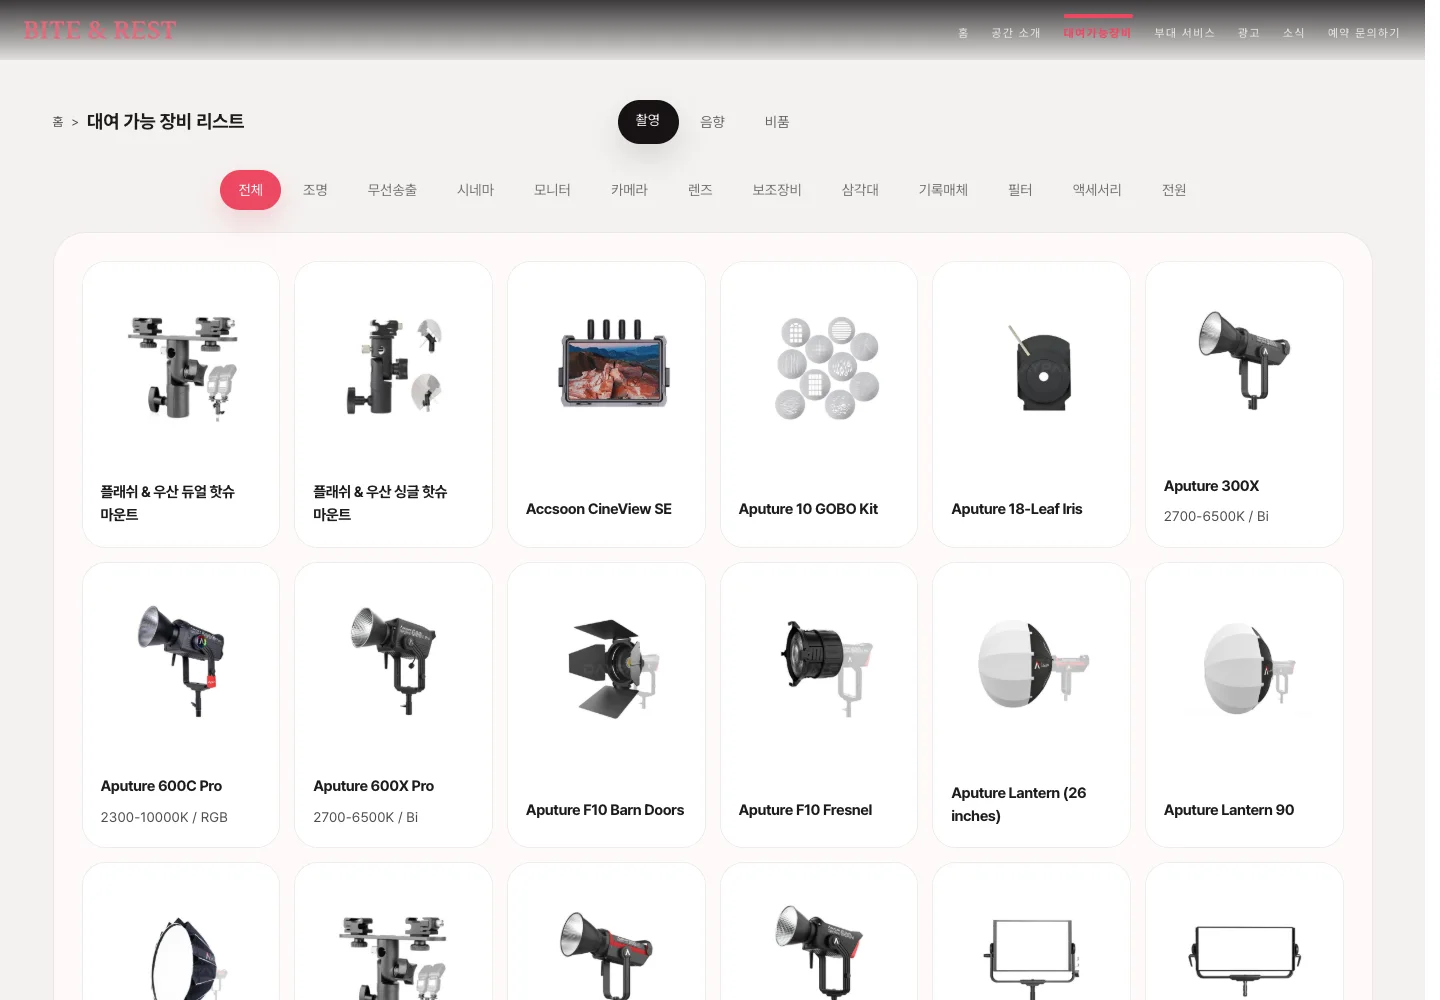Open the Aputure F10 Fresnel image
Image resolution: width=1440 pixels, height=1000 pixels.
tap(826, 668)
